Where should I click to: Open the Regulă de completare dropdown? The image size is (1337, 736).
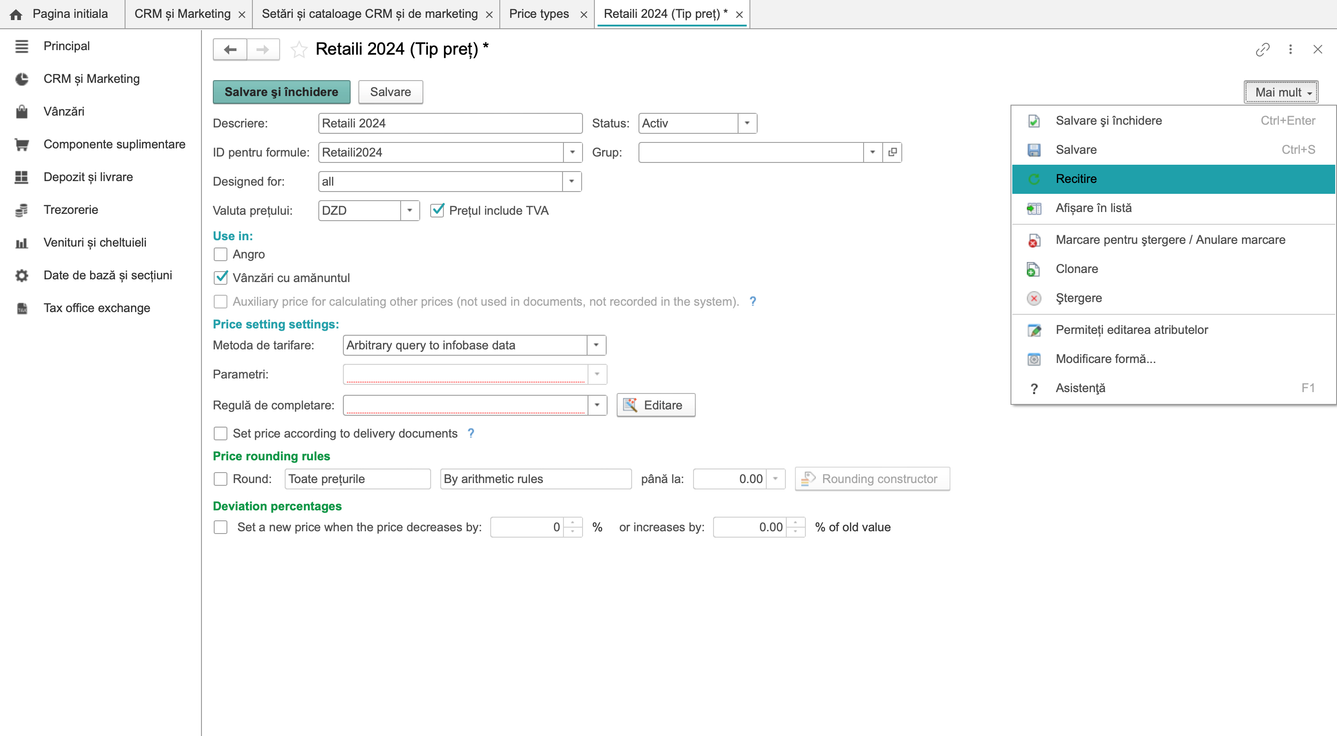tap(597, 405)
